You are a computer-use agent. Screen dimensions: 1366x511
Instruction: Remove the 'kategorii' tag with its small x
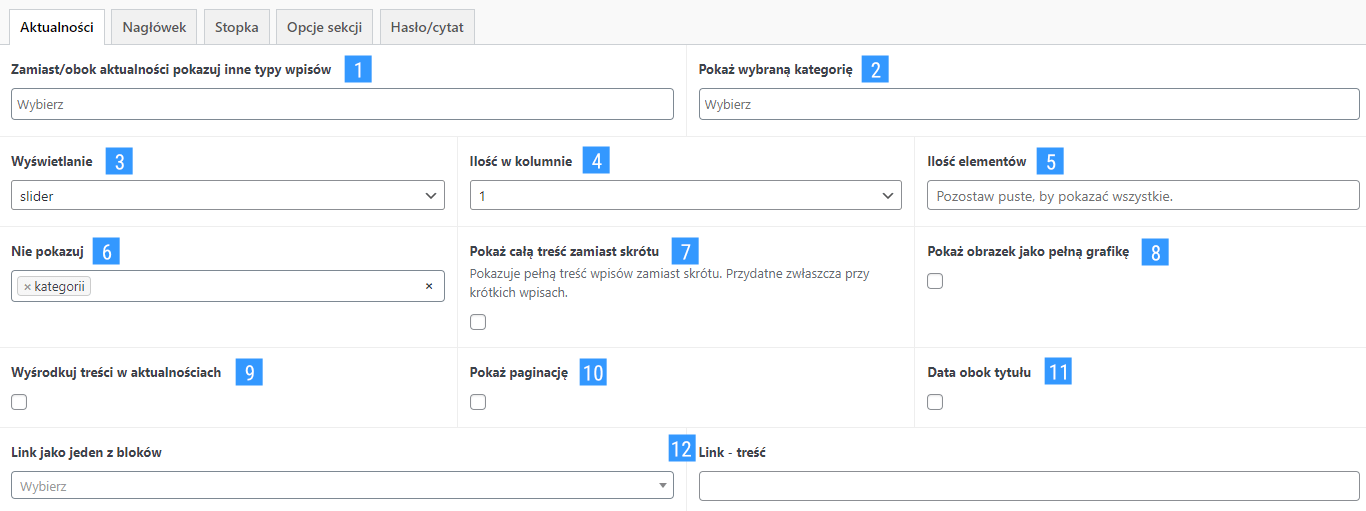pyautogui.click(x=27, y=287)
